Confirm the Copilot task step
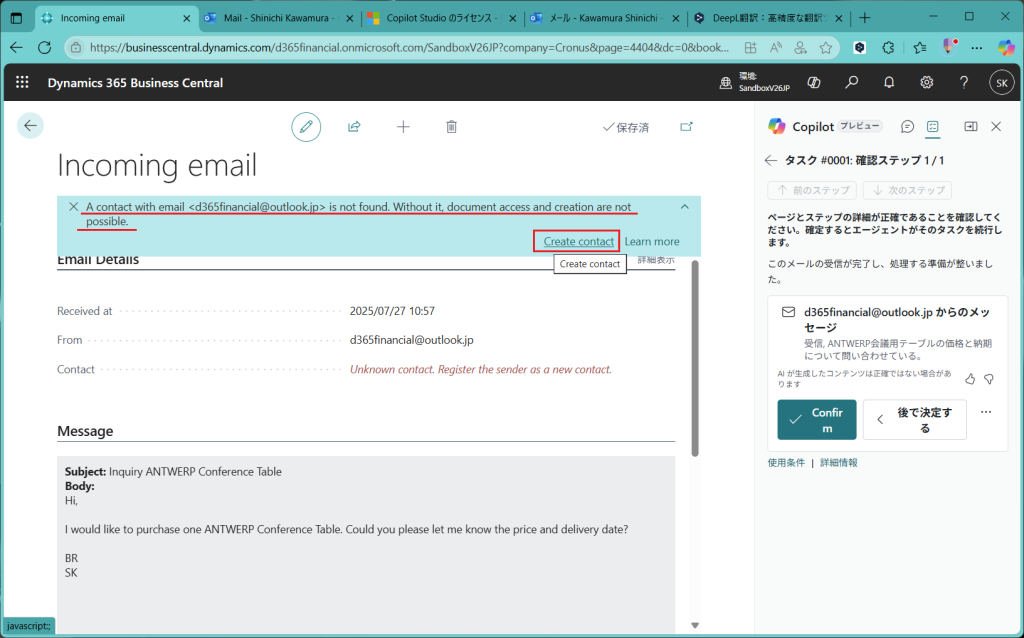Image resolution: width=1024 pixels, height=638 pixels. pyautogui.click(x=817, y=420)
